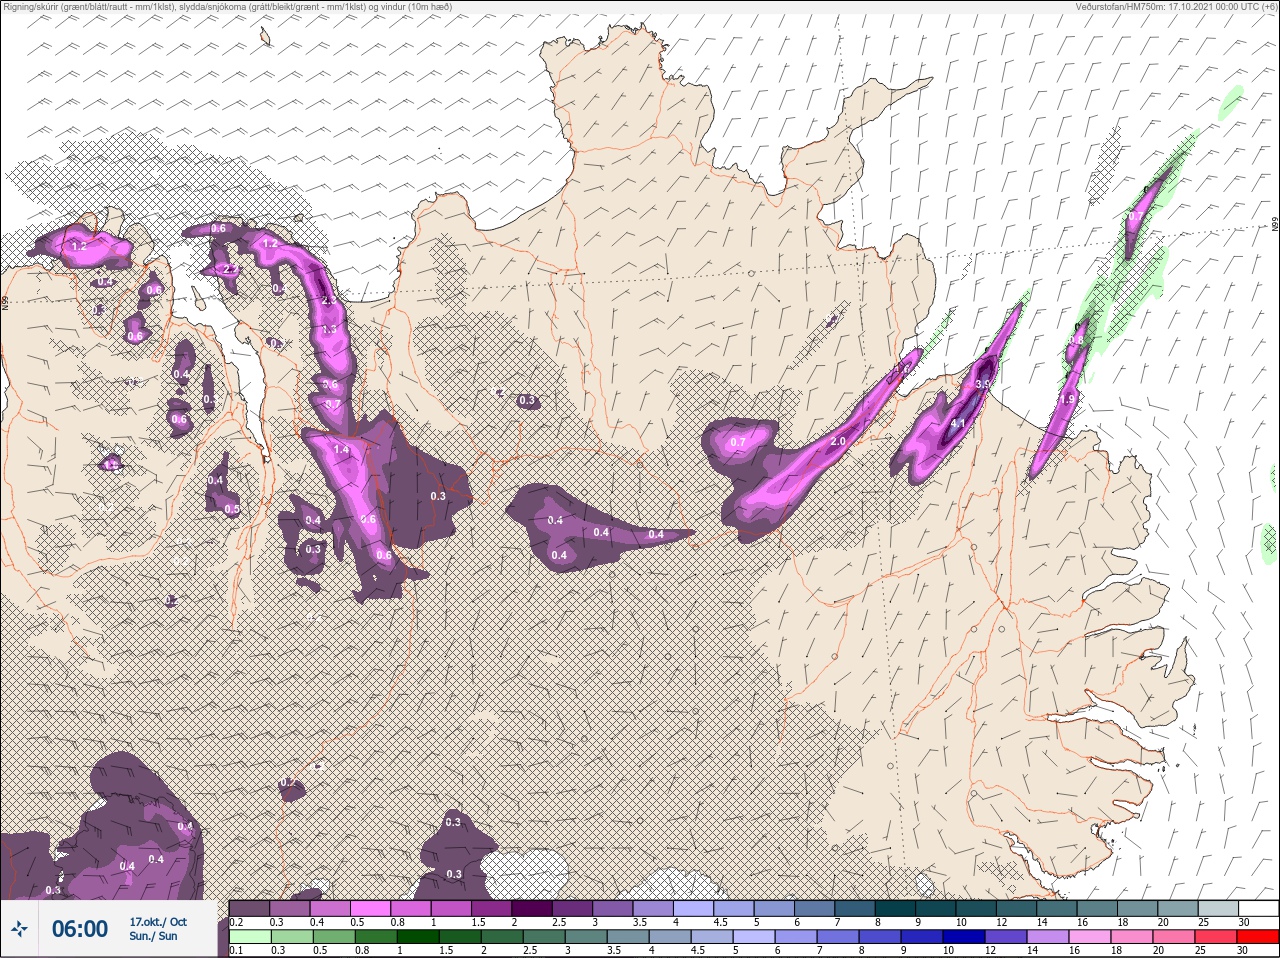The height and width of the screenshot is (958, 1280).
Task: Click the 2.0 precipitation value on the map
Action: point(838,442)
